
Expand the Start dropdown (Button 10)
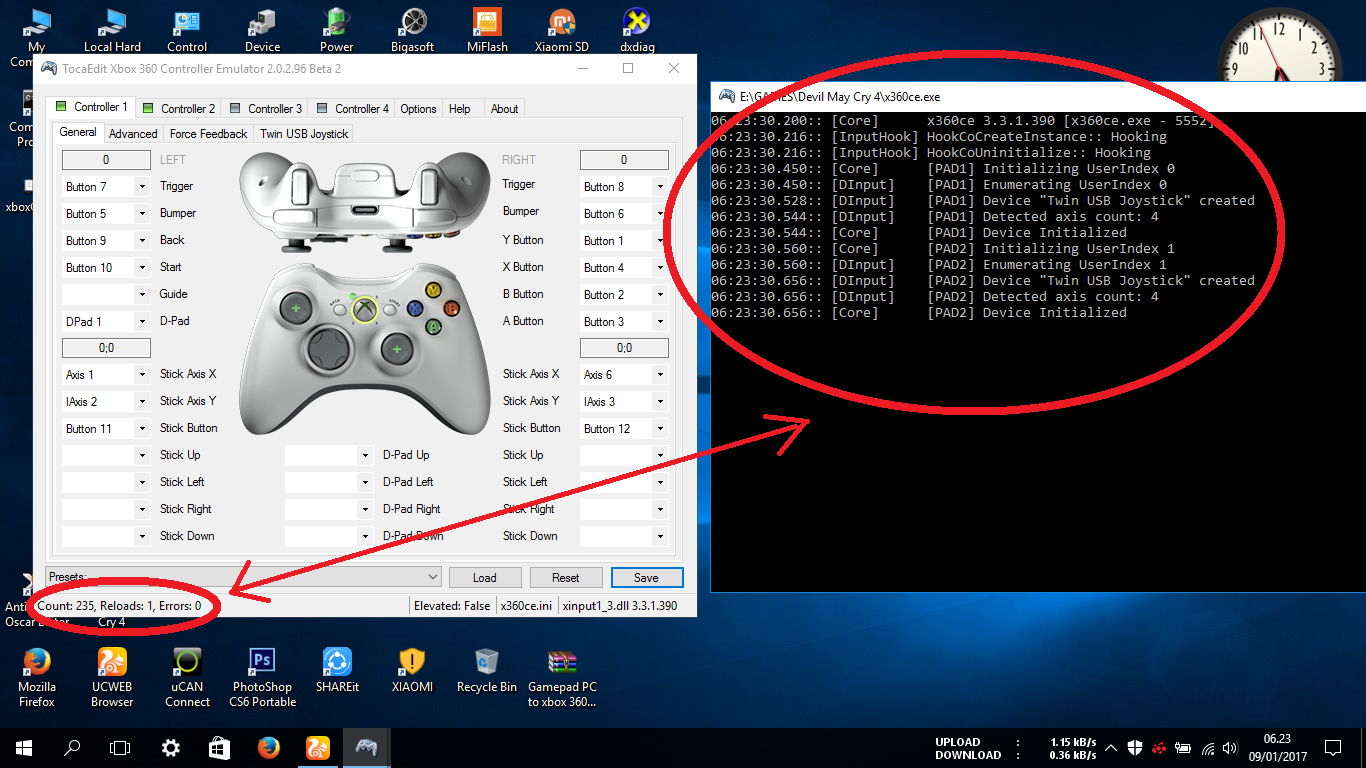pos(142,268)
